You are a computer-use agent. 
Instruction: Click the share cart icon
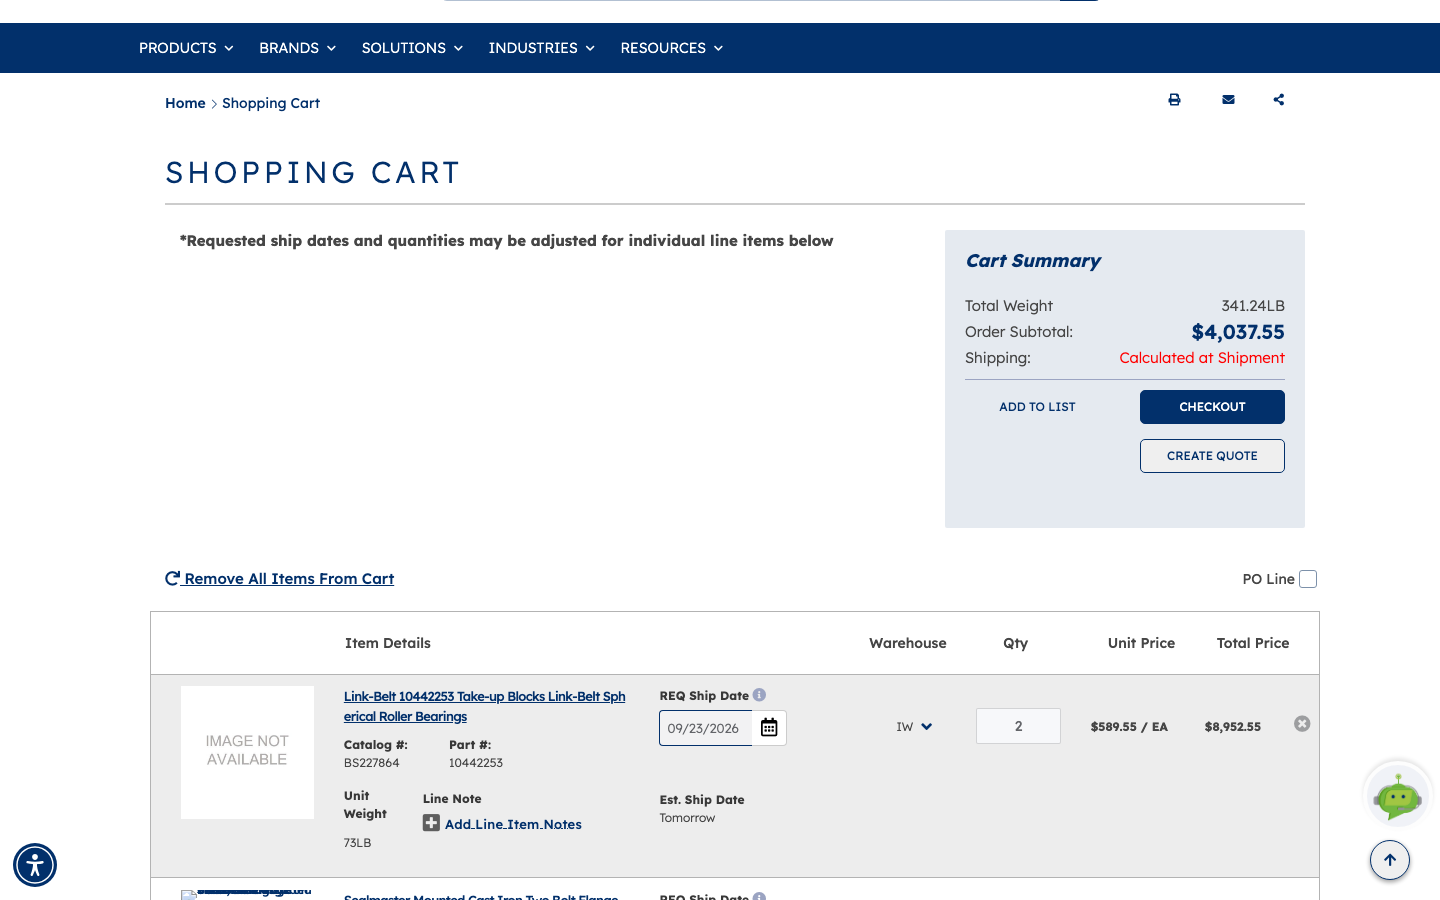1279,100
